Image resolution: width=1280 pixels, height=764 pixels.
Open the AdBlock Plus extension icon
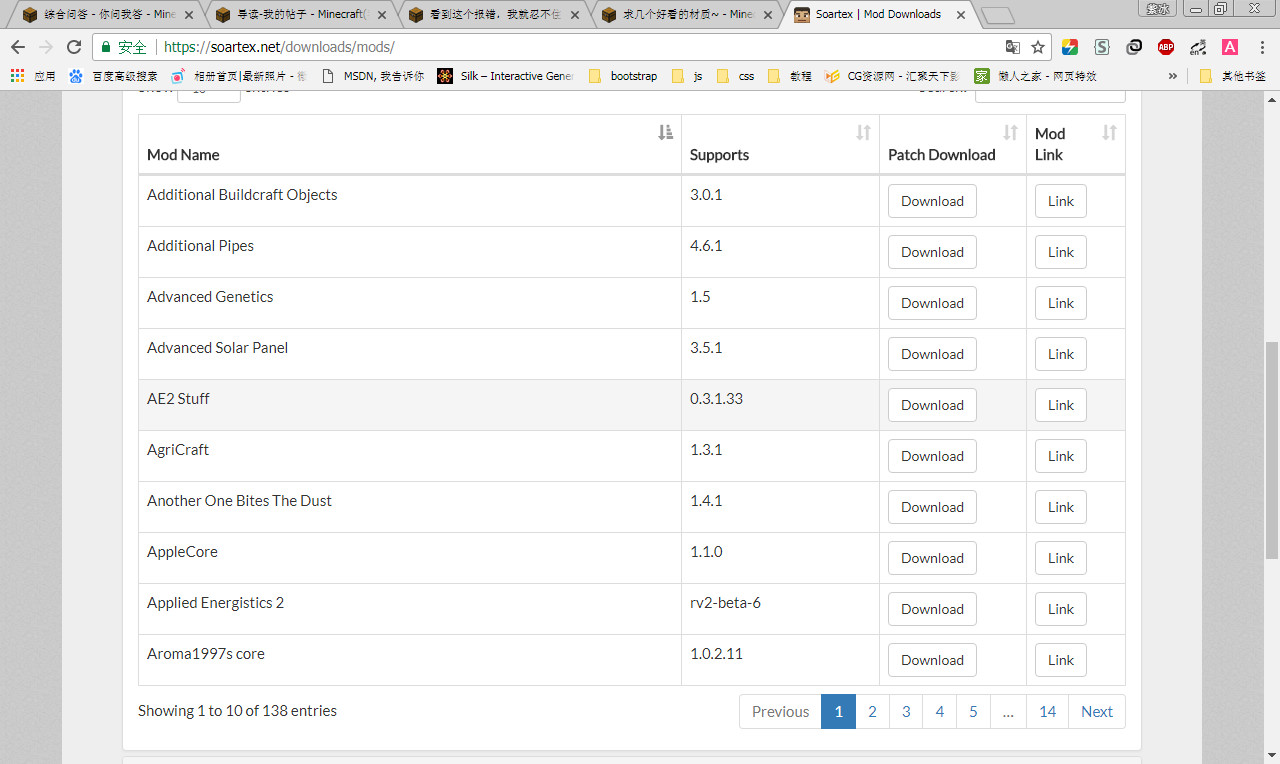pyautogui.click(x=1166, y=47)
